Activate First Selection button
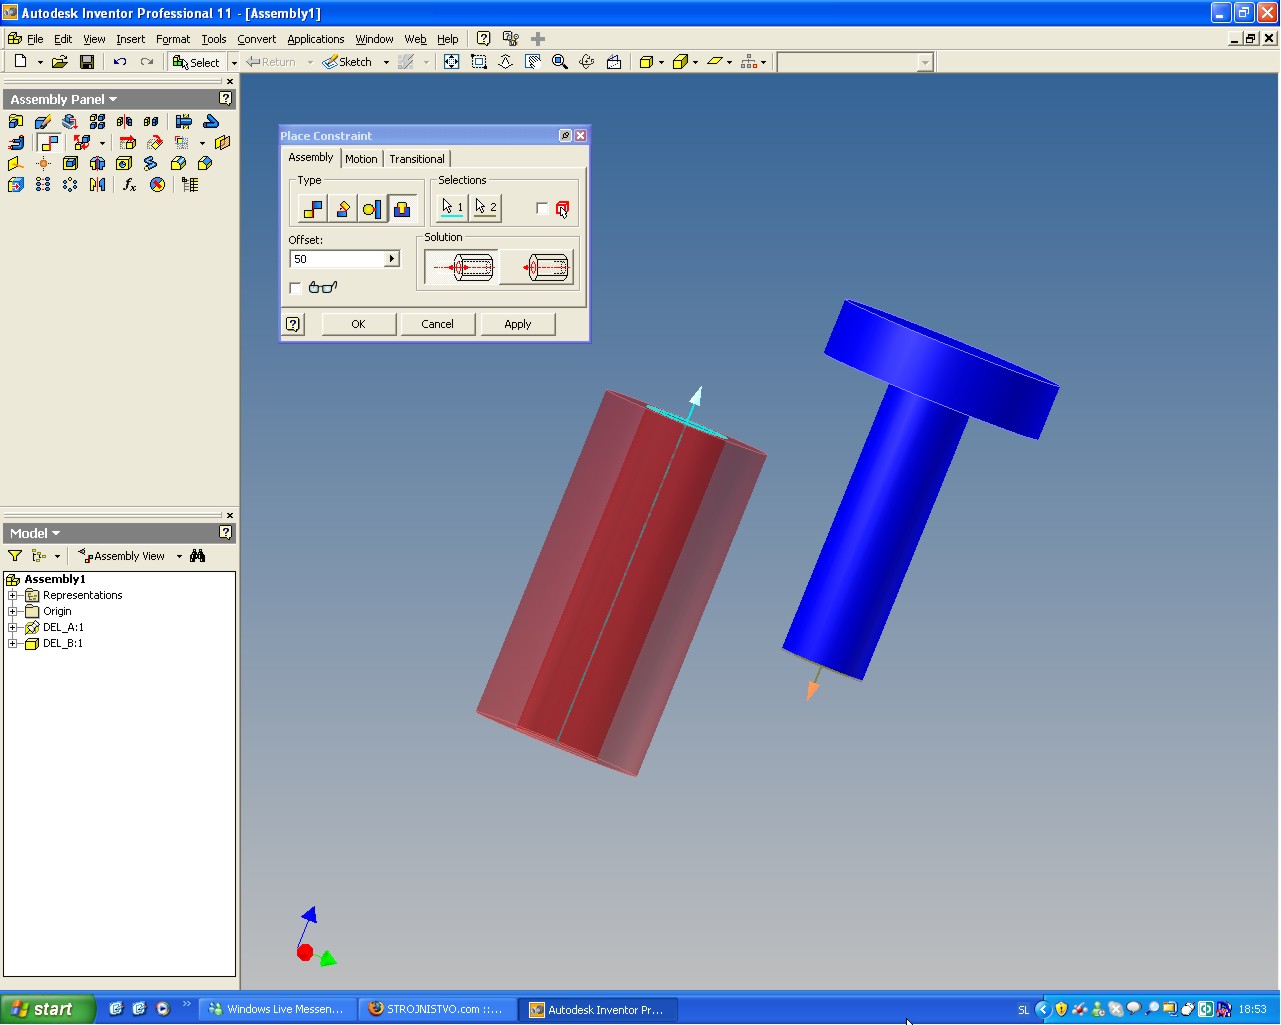Screen dimensions: 1281x1025 (x=452, y=207)
